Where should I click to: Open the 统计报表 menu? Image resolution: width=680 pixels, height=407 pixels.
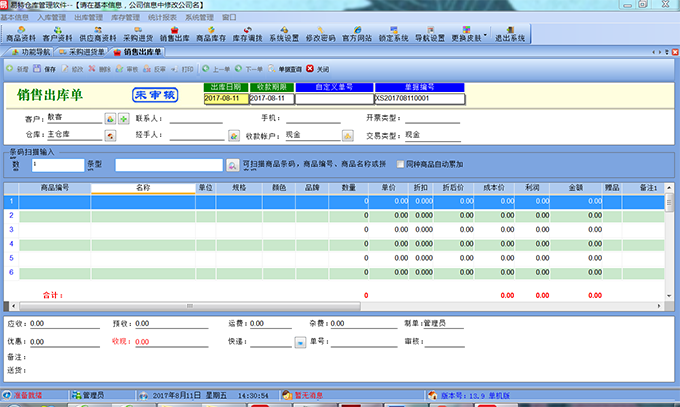[x=162, y=17]
